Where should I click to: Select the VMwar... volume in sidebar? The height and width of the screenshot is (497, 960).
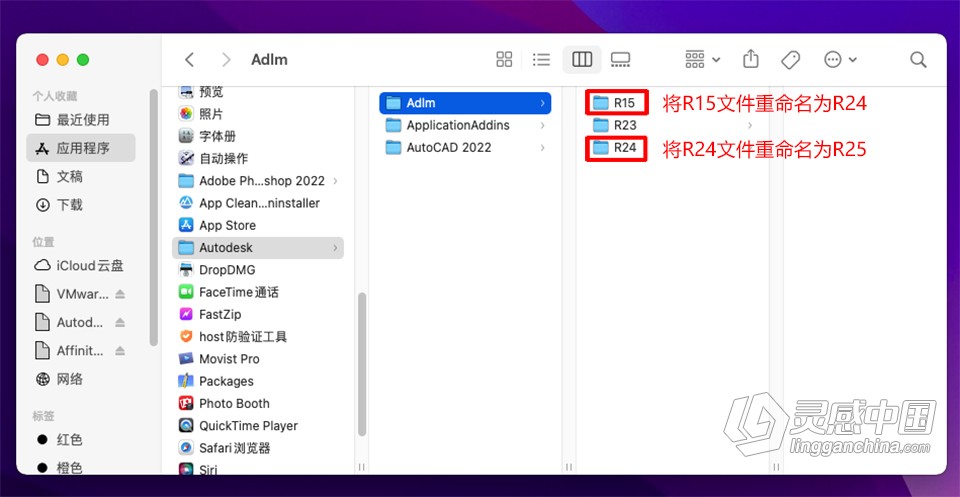[x=72, y=294]
